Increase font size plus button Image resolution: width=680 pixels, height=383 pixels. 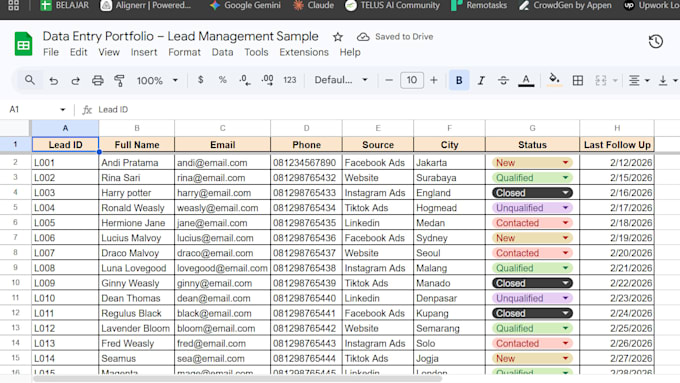(434, 80)
